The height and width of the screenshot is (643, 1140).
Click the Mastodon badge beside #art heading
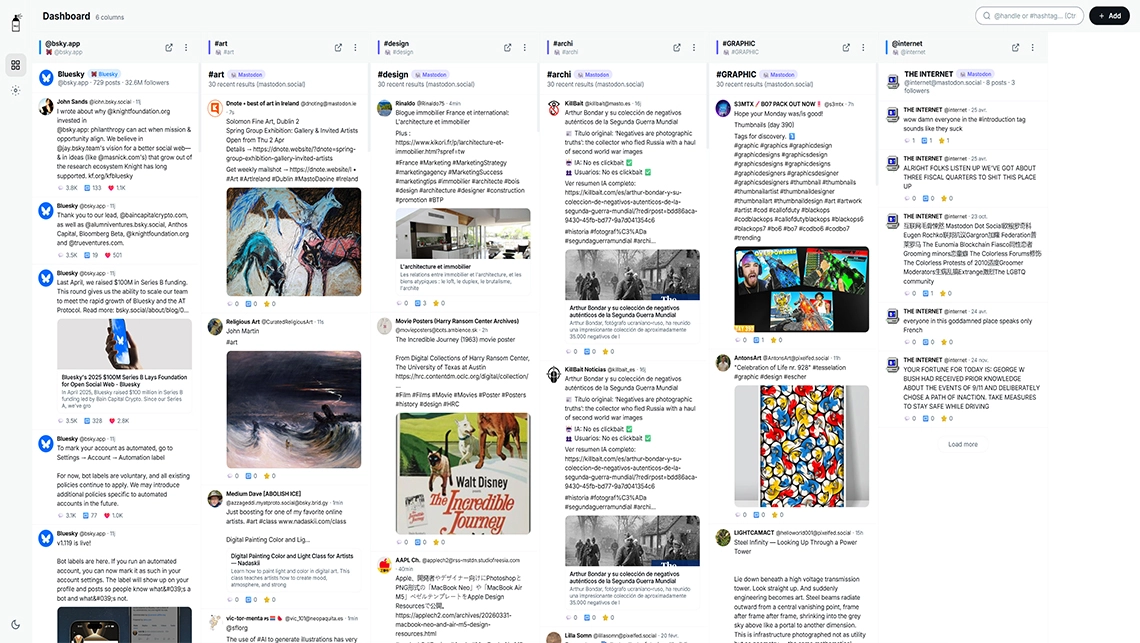pyautogui.click(x=246, y=74)
